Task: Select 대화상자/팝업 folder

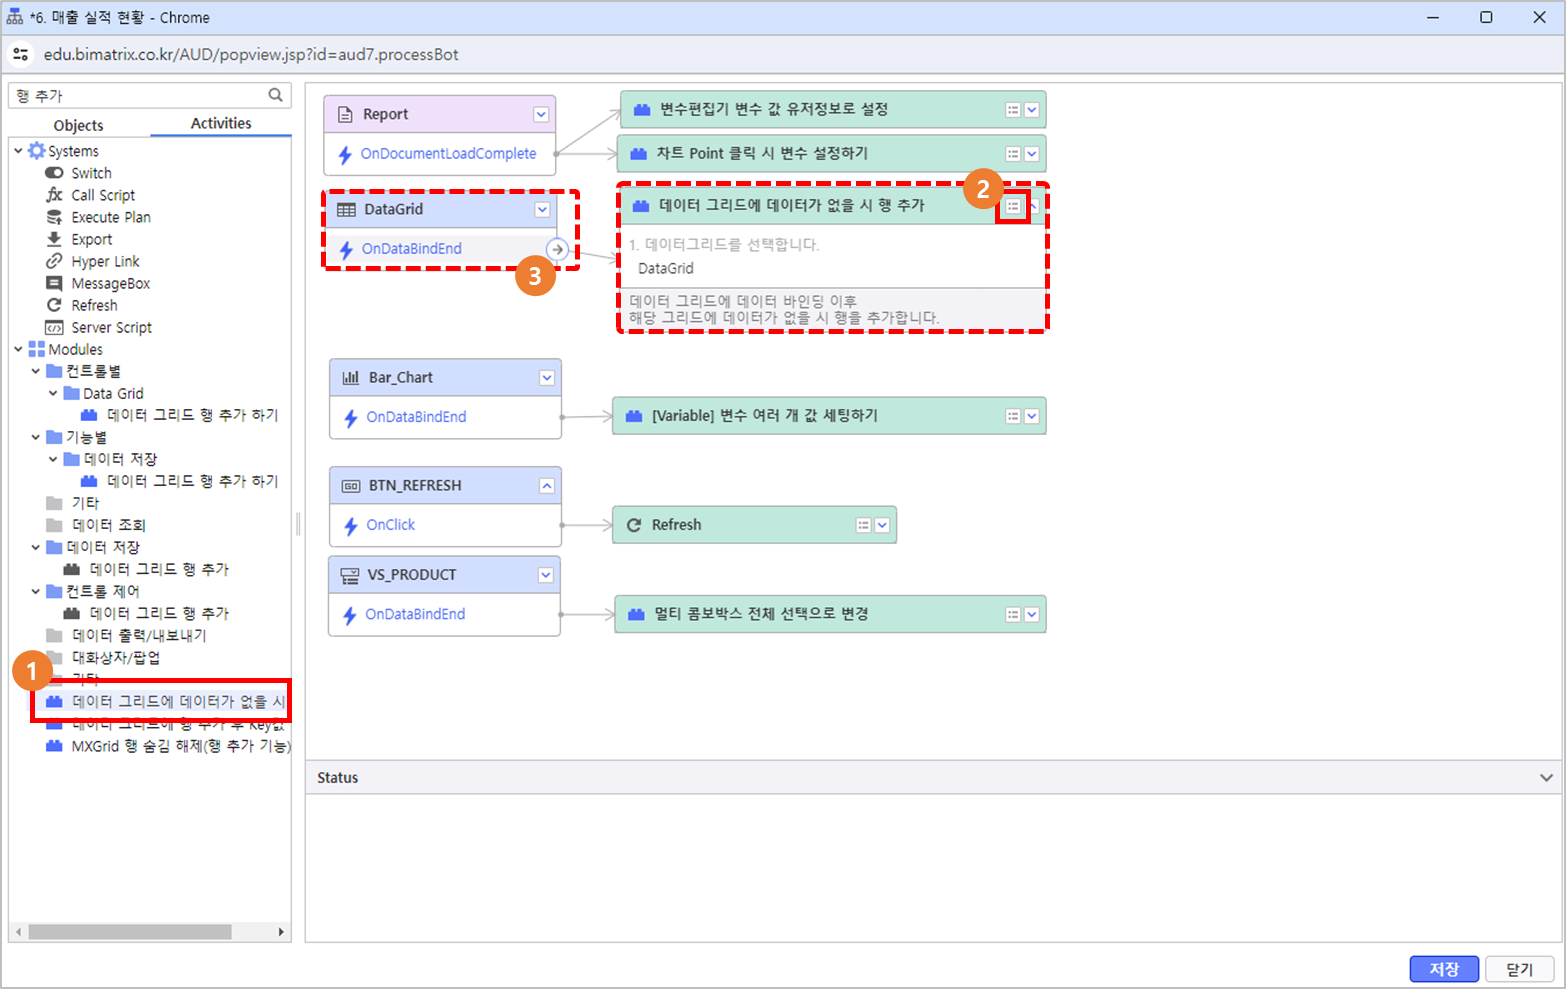Action: click(103, 657)
